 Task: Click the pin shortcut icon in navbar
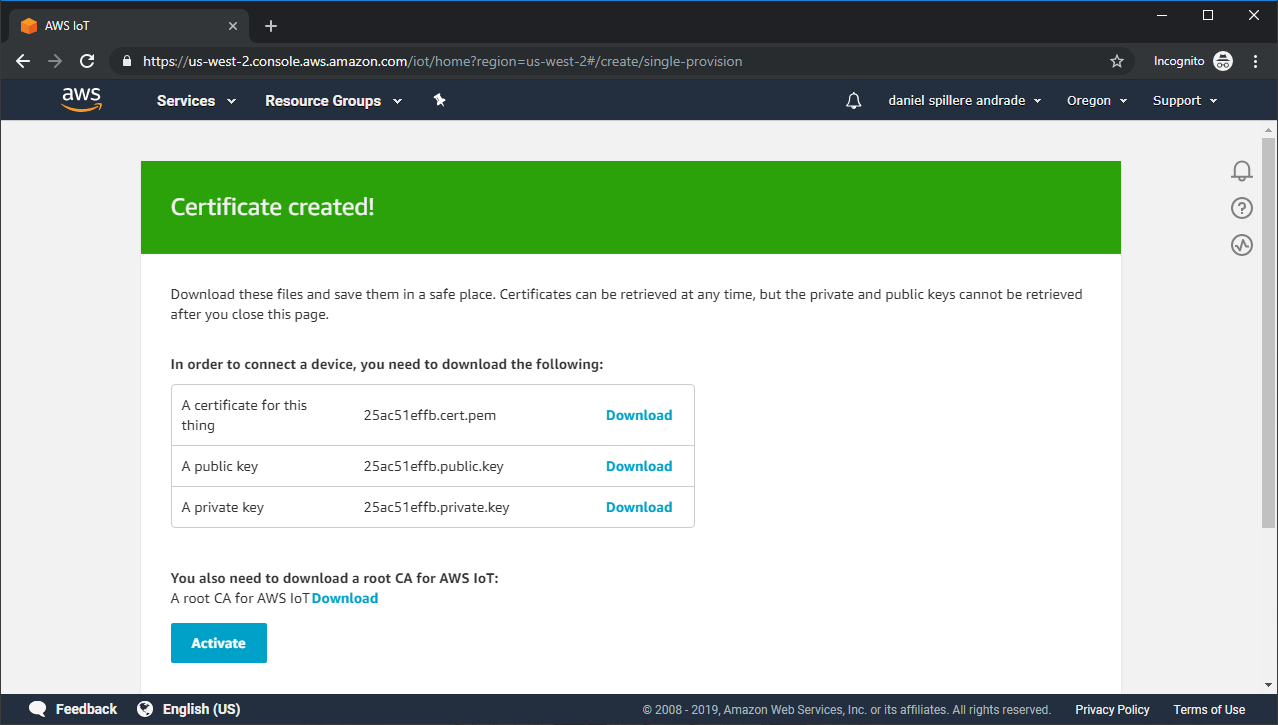(439, 100)
